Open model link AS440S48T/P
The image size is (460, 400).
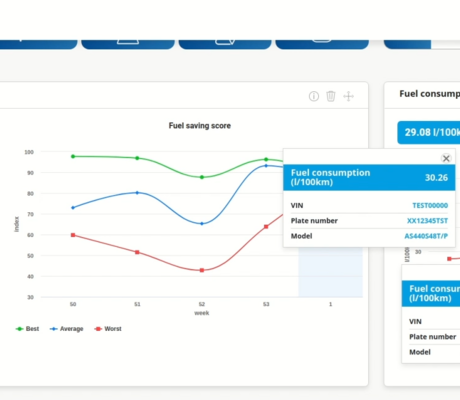pos(426,236)
